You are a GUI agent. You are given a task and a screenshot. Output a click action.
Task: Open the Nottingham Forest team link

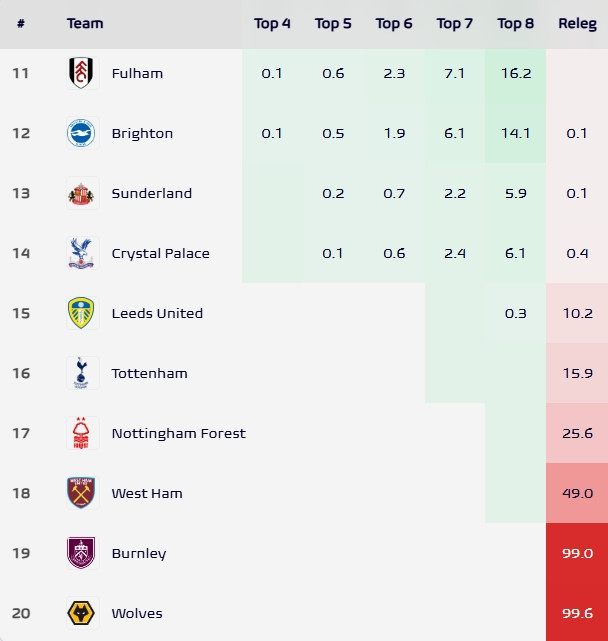point(178,433)
